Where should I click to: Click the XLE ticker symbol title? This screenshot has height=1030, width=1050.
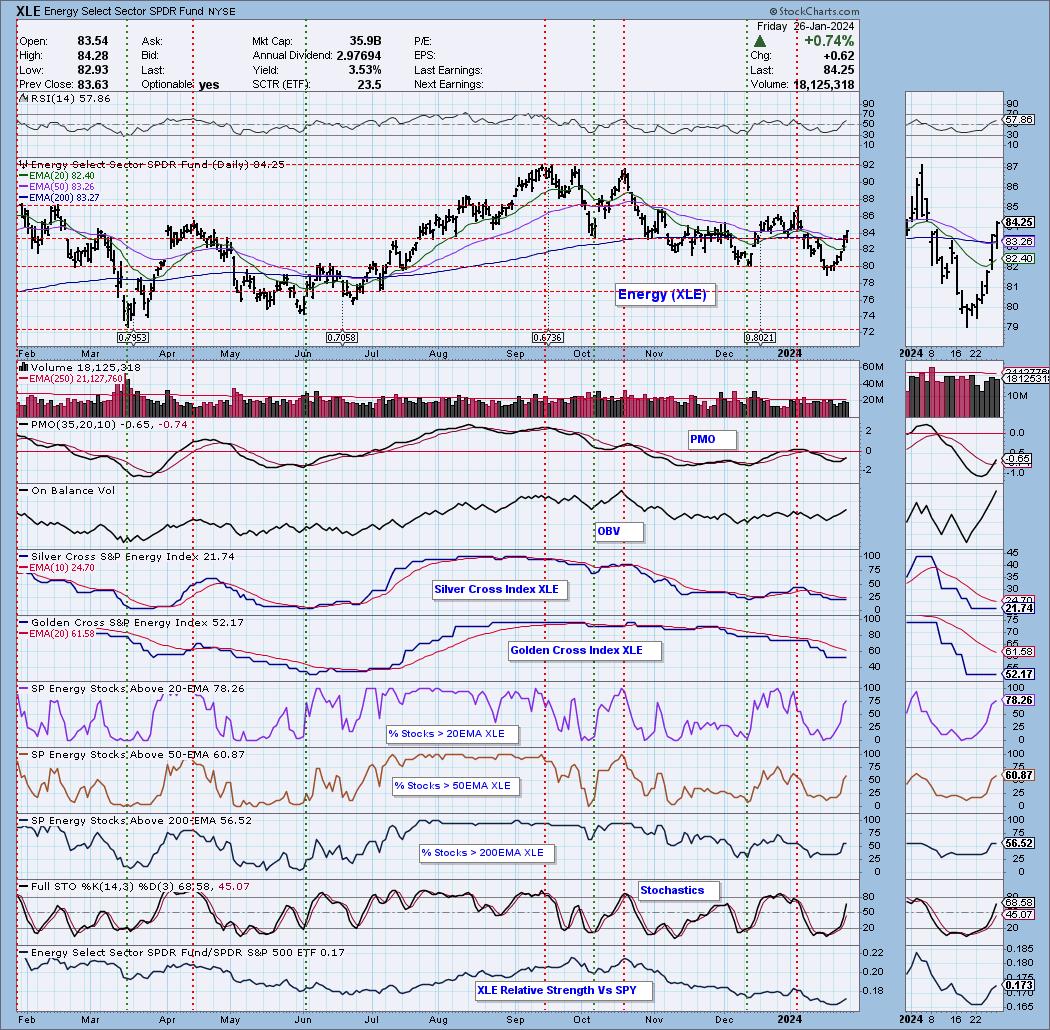coord(29,11)
